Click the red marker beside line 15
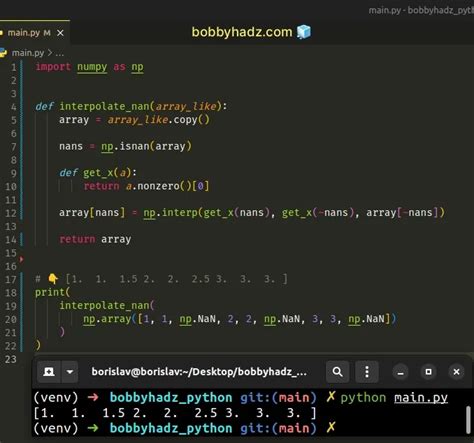474x443 pixels. [x=21, y=259]
